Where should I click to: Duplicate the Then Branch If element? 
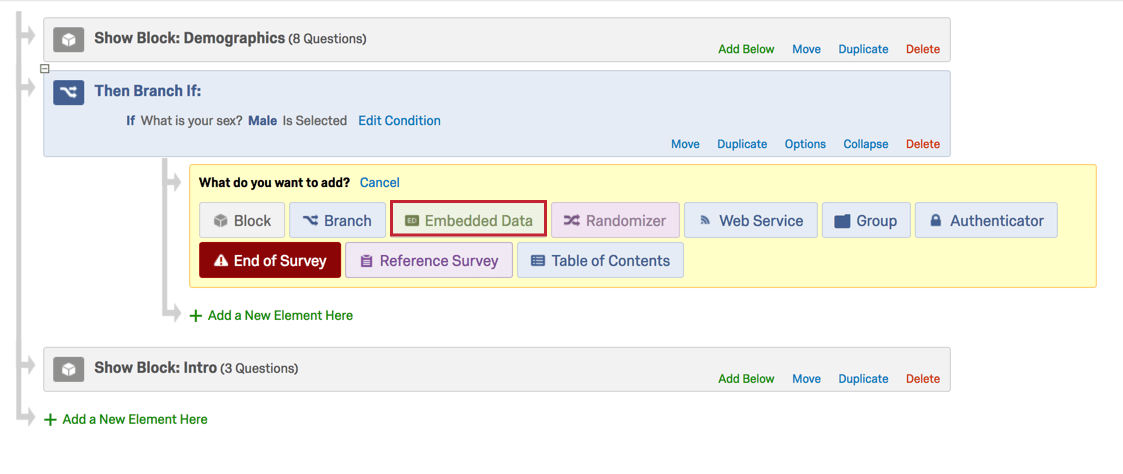point(742,144)
